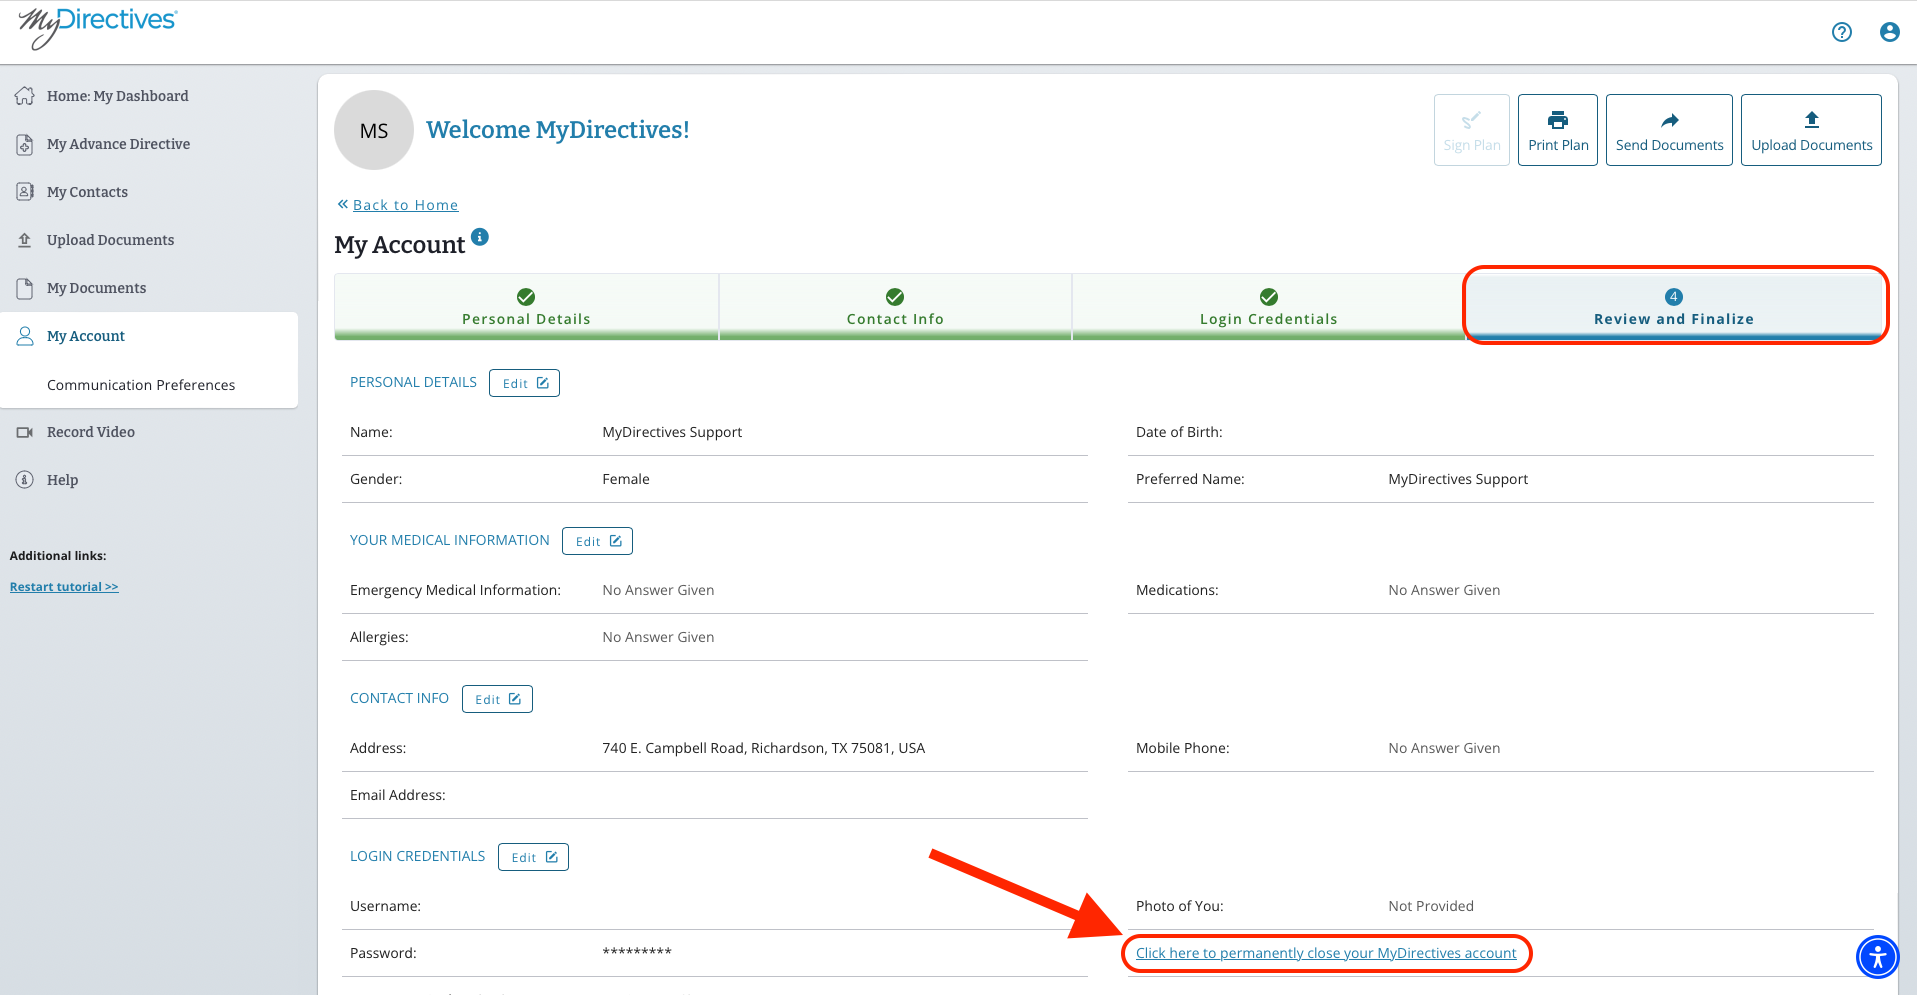Screen dimensions: 1917x995
Task: Click the Back to Home link
Action: (405, 205)
